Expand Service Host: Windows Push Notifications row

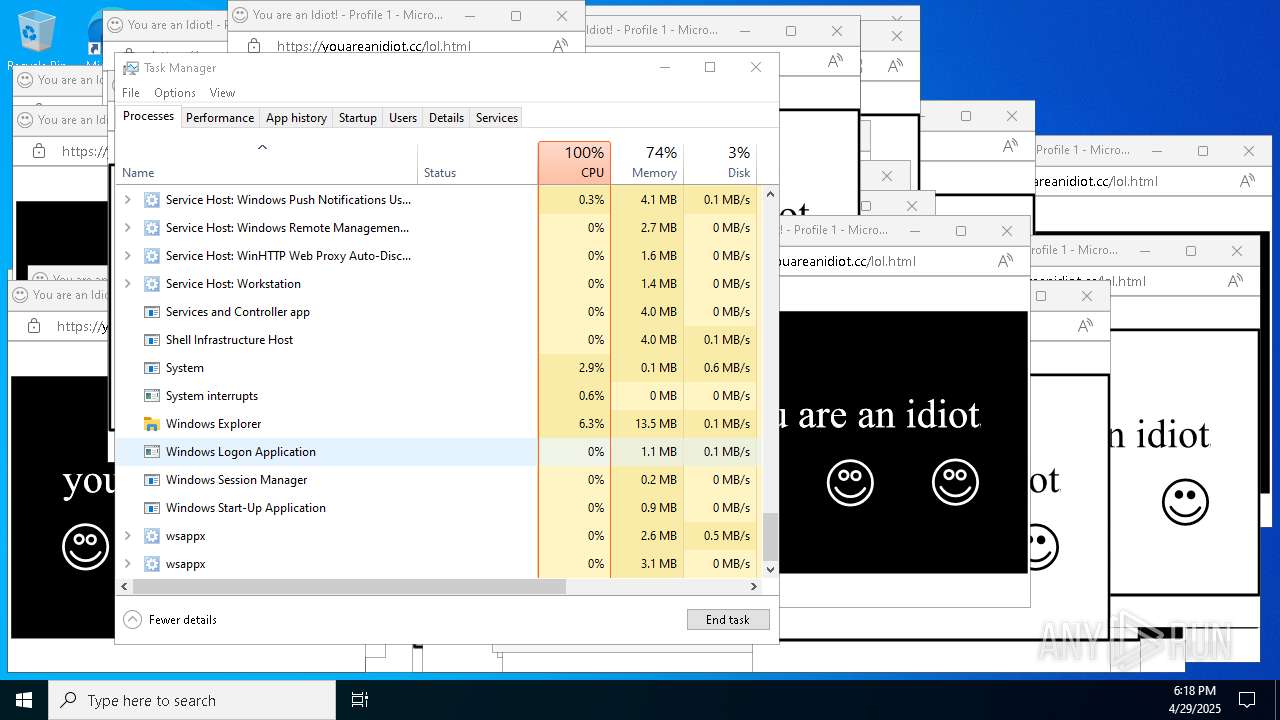127,200
